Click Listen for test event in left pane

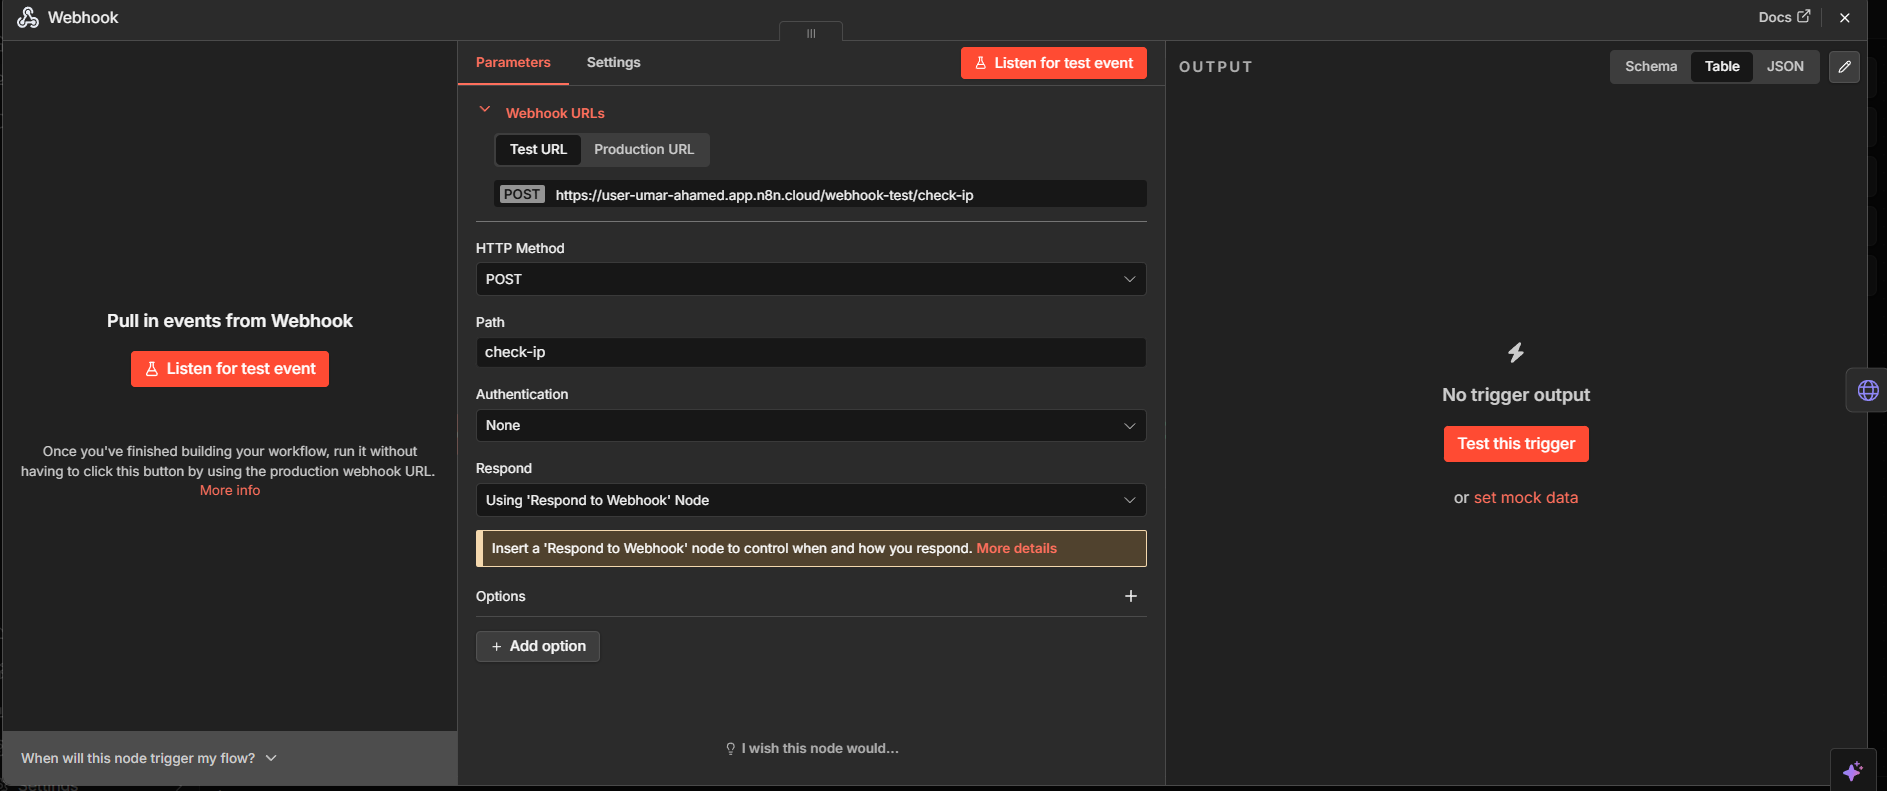230,369
